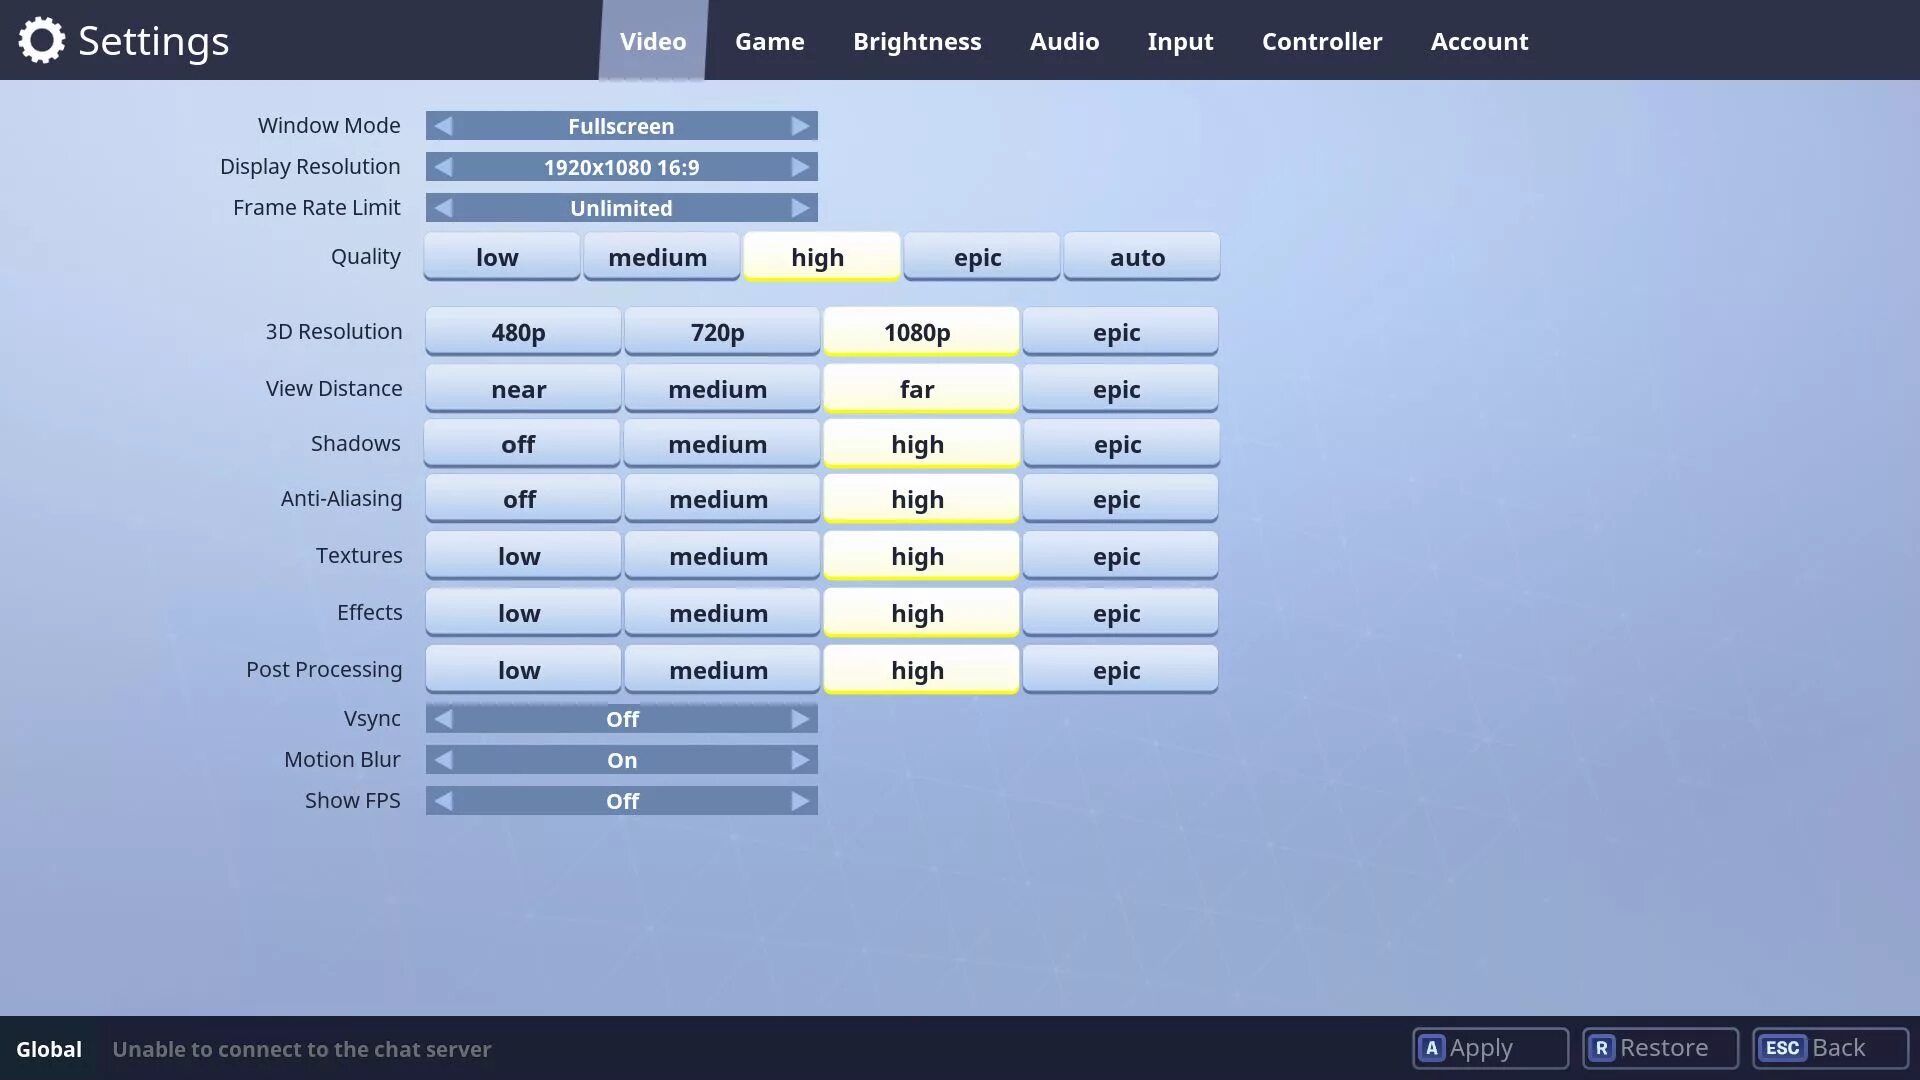Select epic quality preset
Screen dimensions: 1920x1080
[977, 256]
